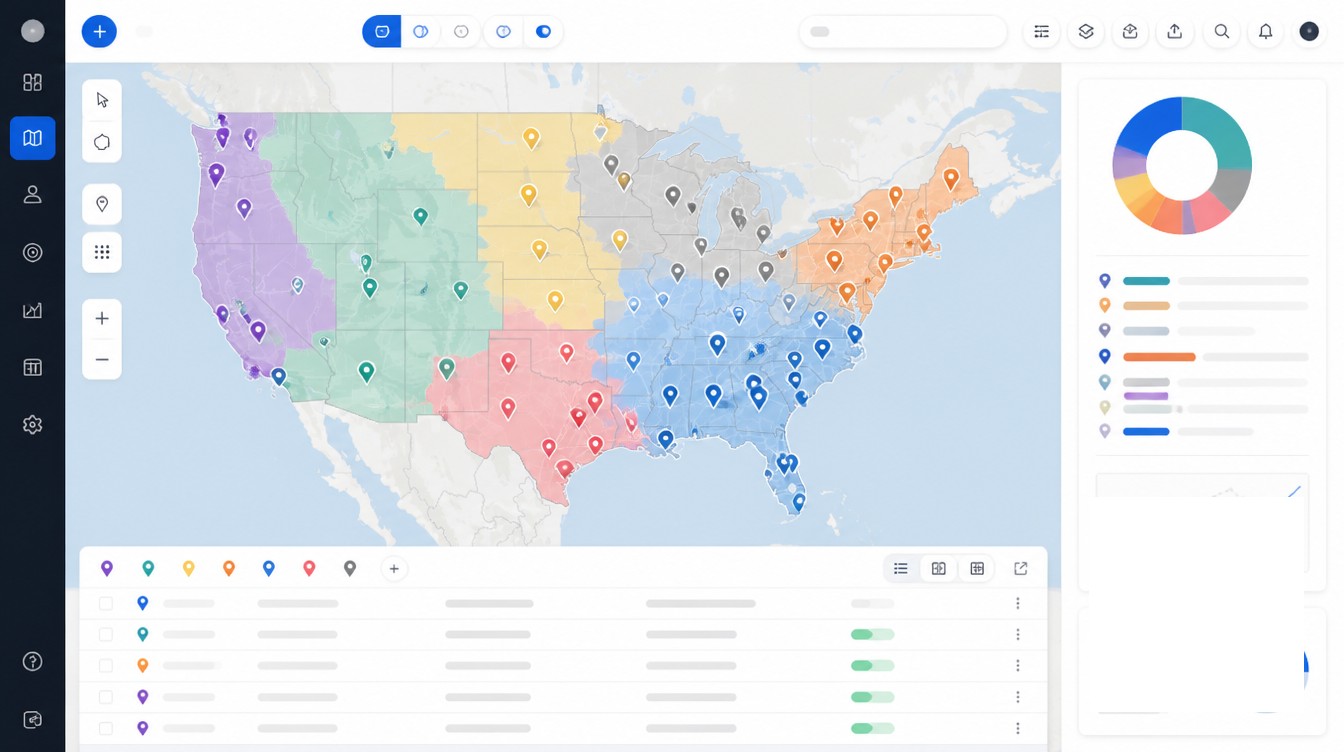Switch table to list view
This screenshot has width=1344, height=752.
pos(901,568)
